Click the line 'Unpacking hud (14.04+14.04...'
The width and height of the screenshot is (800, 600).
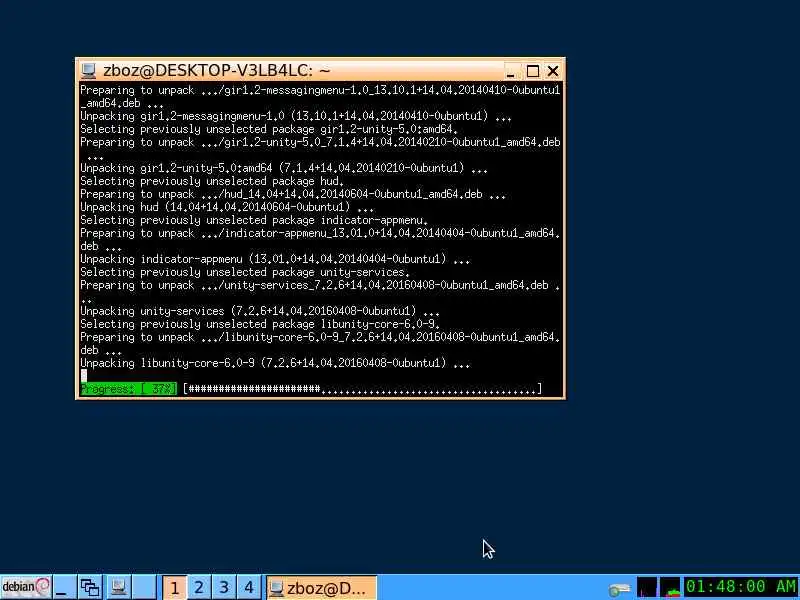(227, 207)
